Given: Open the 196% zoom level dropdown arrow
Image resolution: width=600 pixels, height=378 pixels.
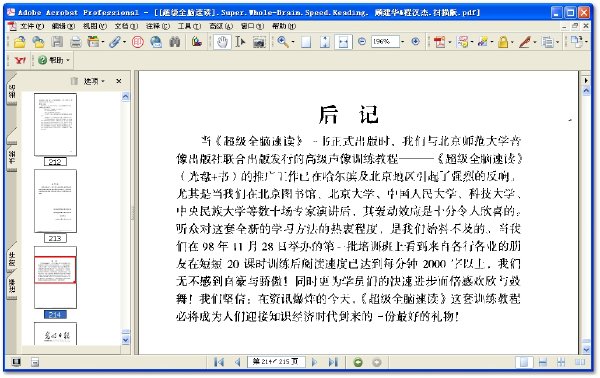Looking at the screenshot, I should (x=403, y=42).
